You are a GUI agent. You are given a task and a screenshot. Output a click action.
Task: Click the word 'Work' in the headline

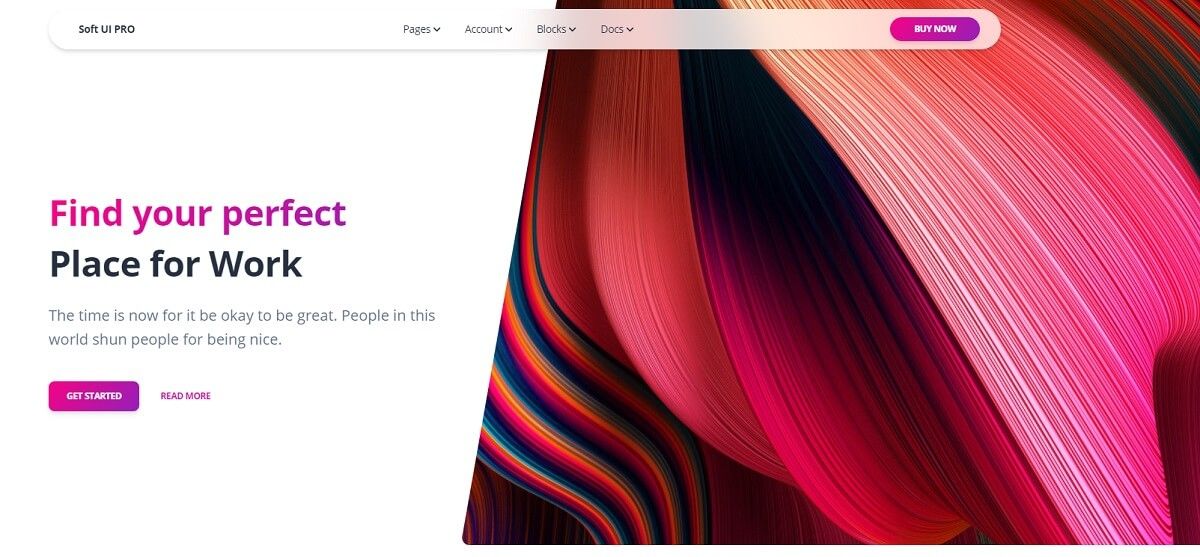tap(255, 264)
